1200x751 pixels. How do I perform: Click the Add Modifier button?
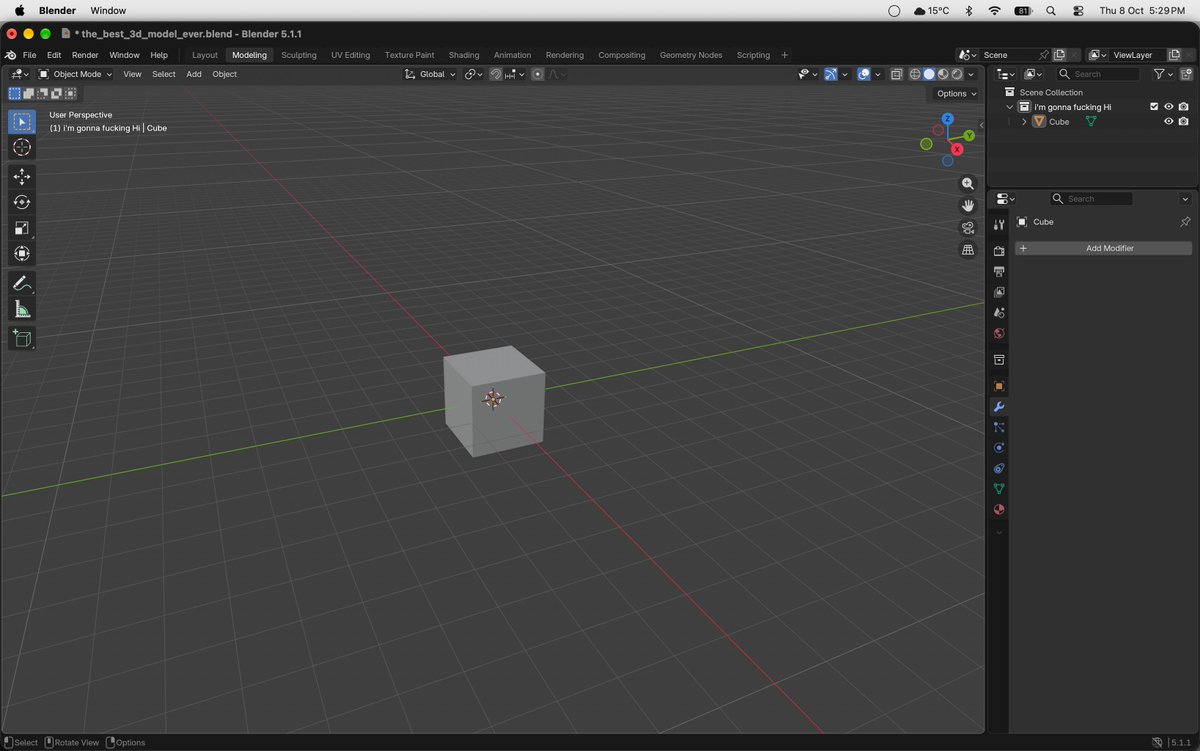pos(1104,248)
